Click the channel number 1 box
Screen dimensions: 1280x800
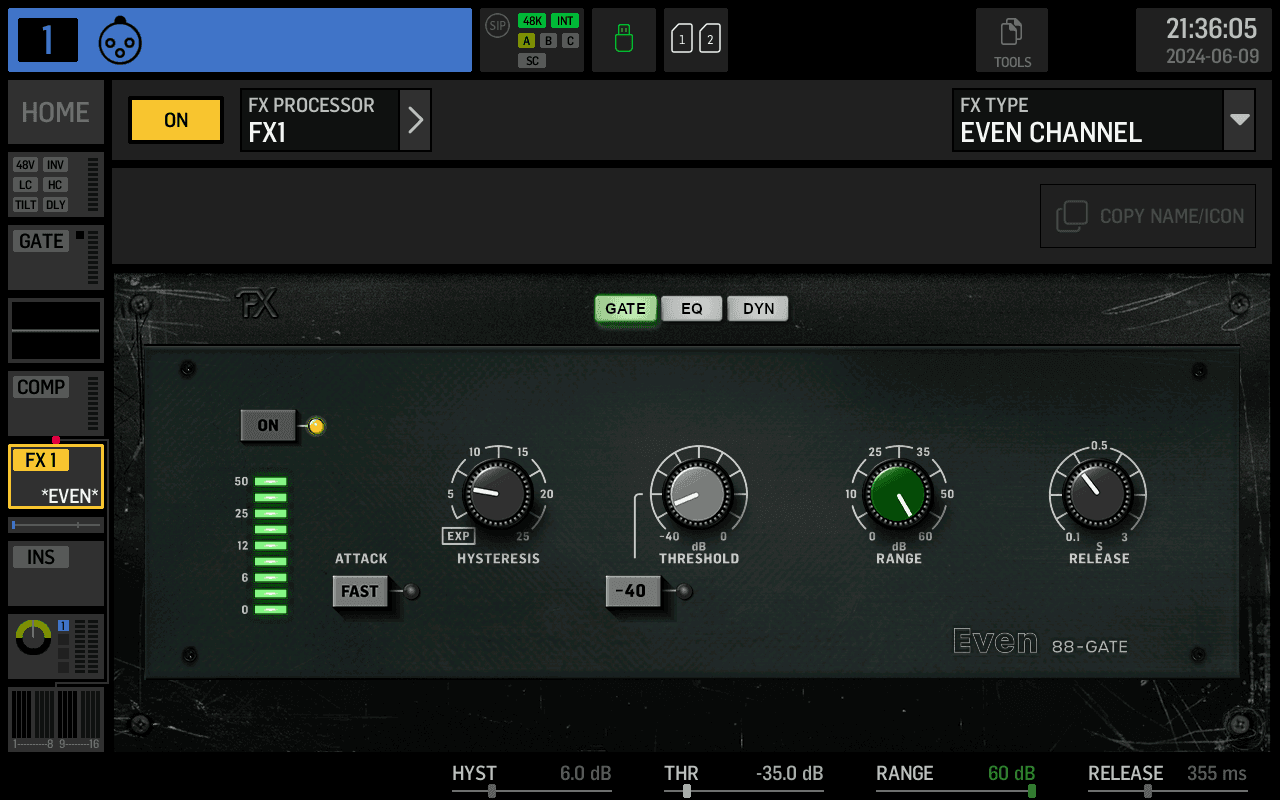click(48, 40)
